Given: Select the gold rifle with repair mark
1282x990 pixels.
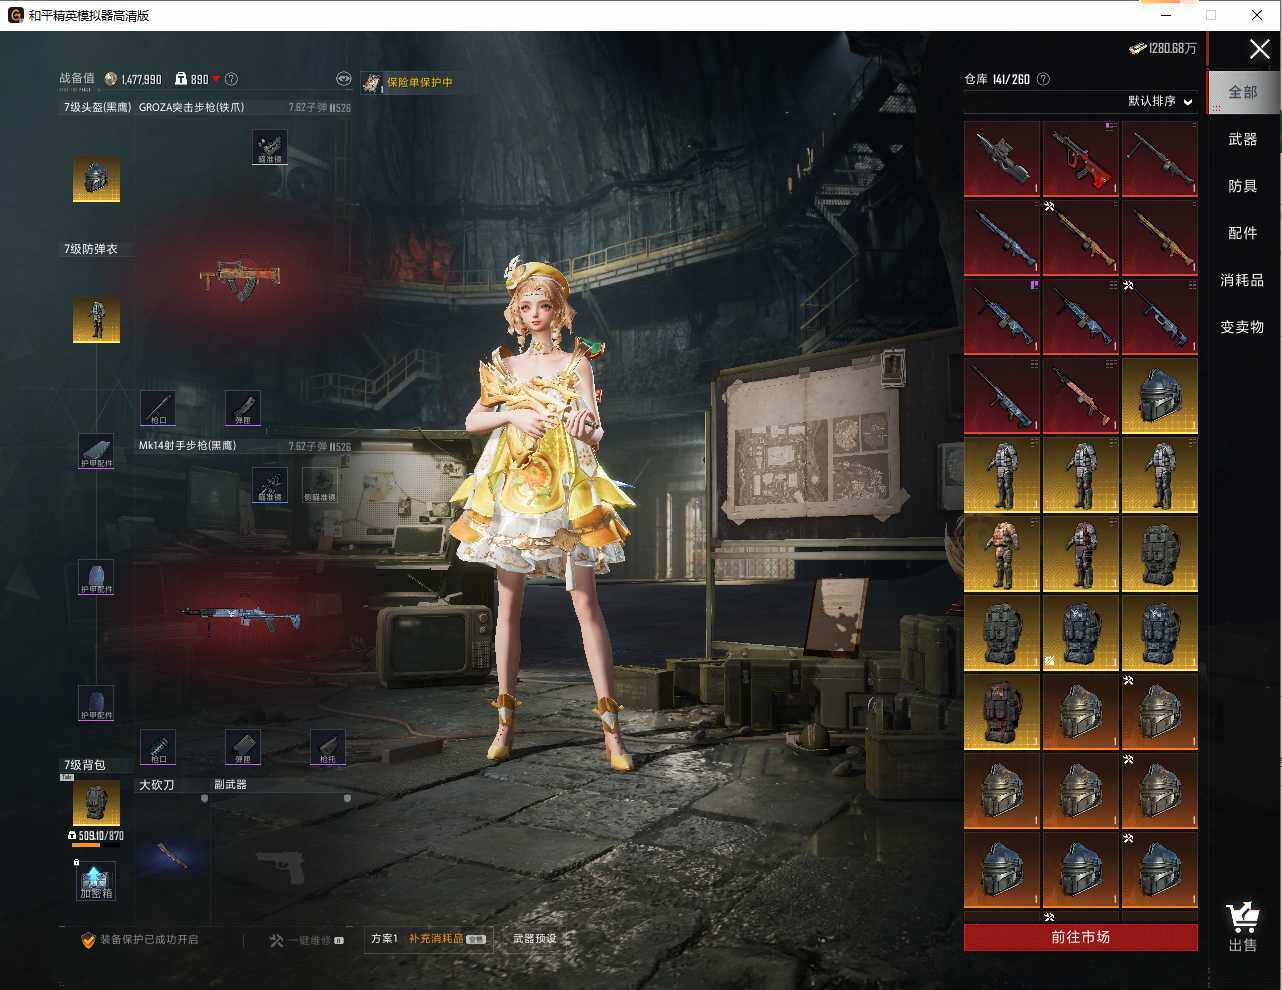Looking at the screenshot, I should tap(1080, 237).
